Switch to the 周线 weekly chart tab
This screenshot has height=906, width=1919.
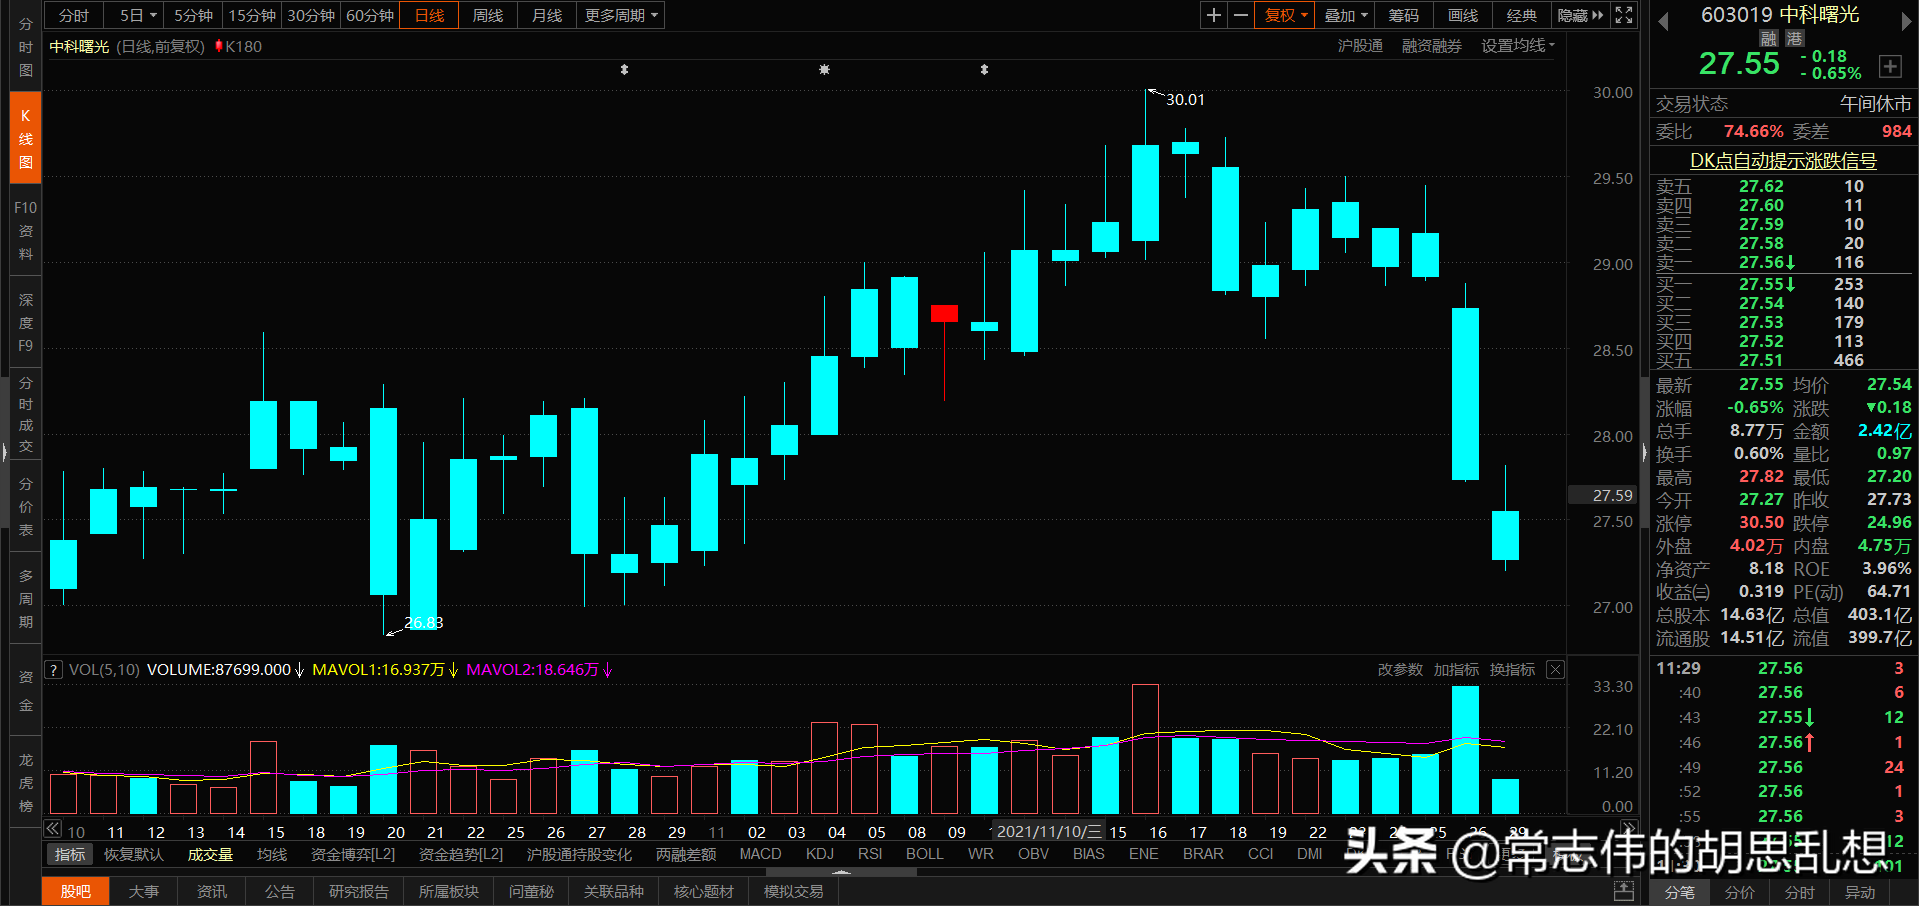487,15
